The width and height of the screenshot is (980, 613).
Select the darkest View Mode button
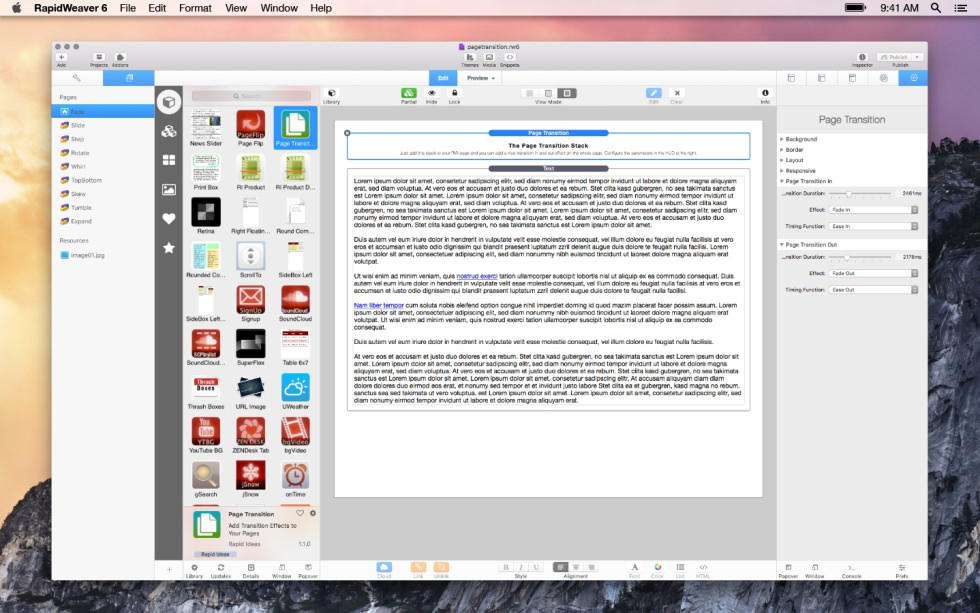567,93
